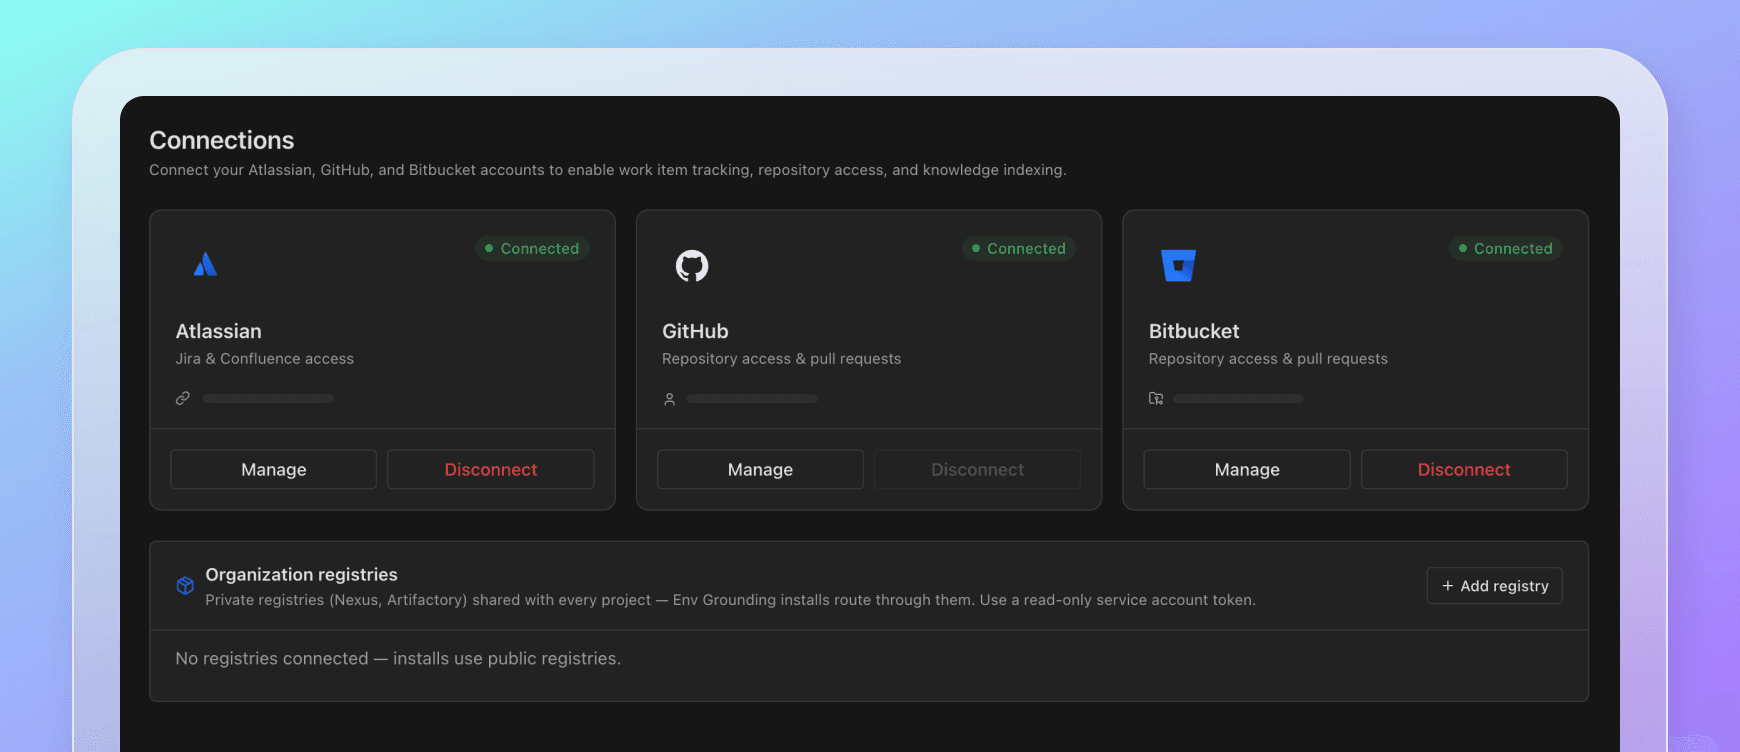Click the repository folder icon in Bitbucket card
The height and width of the screenshot is (752, 1740).
point(1156,398)
